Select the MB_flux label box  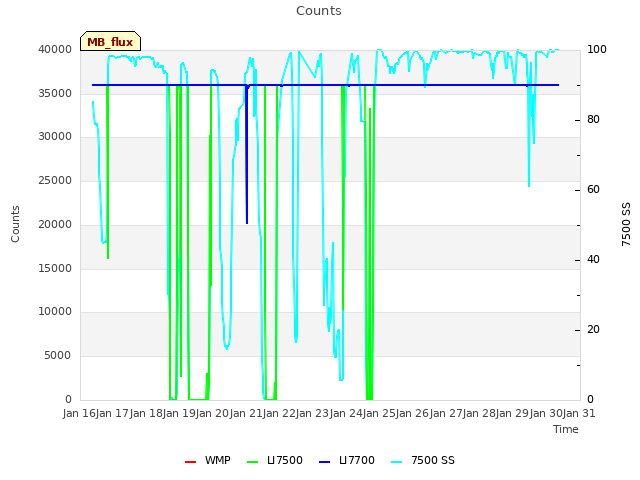tap(111, 41)
